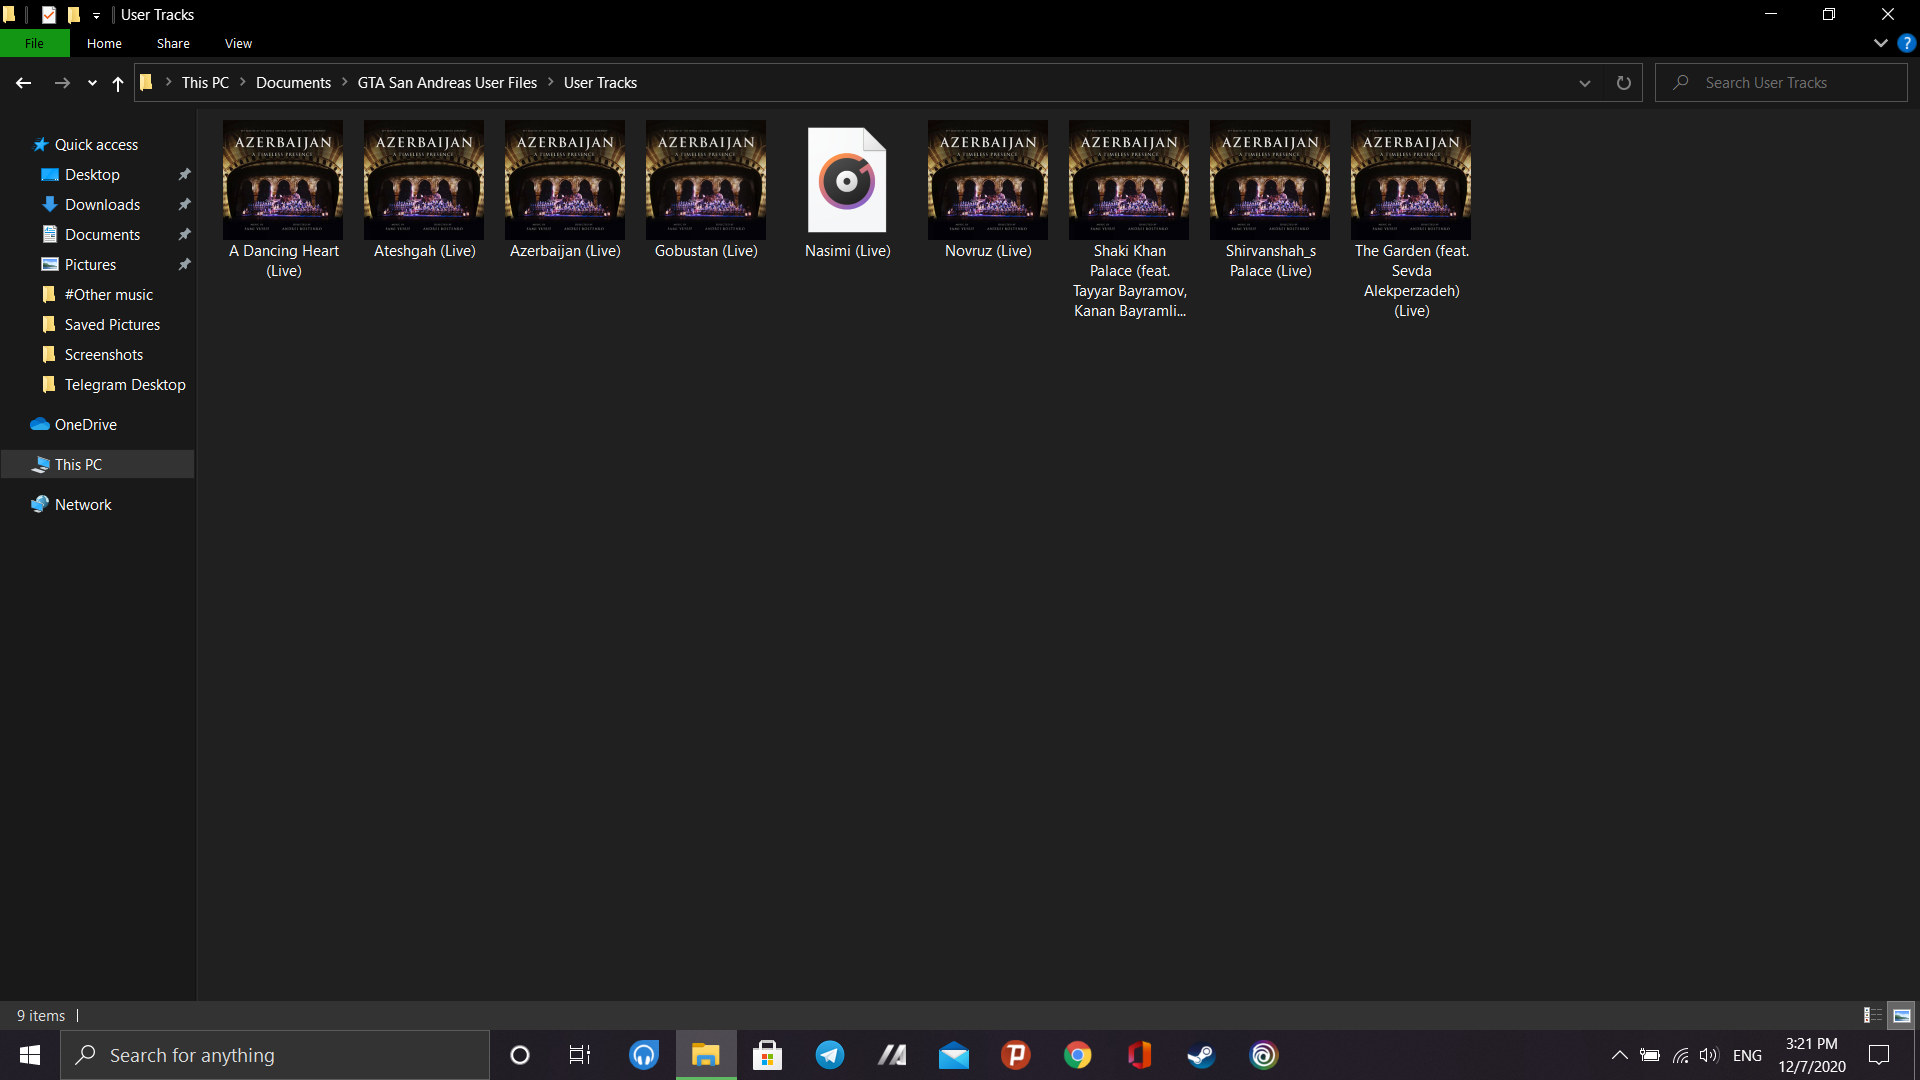Image resolution: width=1920 pixels, height=1080 pixels.
Task: Open Telegram from the taskbar
Action: (830, 1055)
